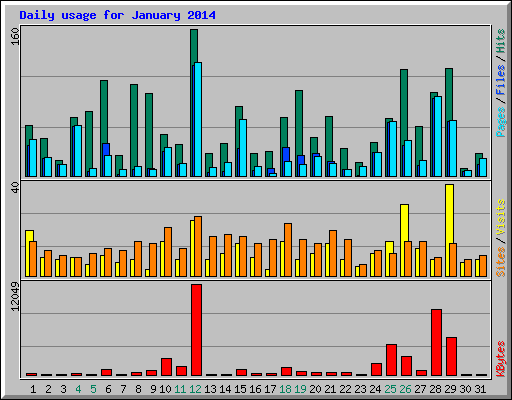The height and width of the screenshot is (400, 512).
Task: Click the day 29 label on the x-axis
Action: pyautogui.click(x=450, y=389)
